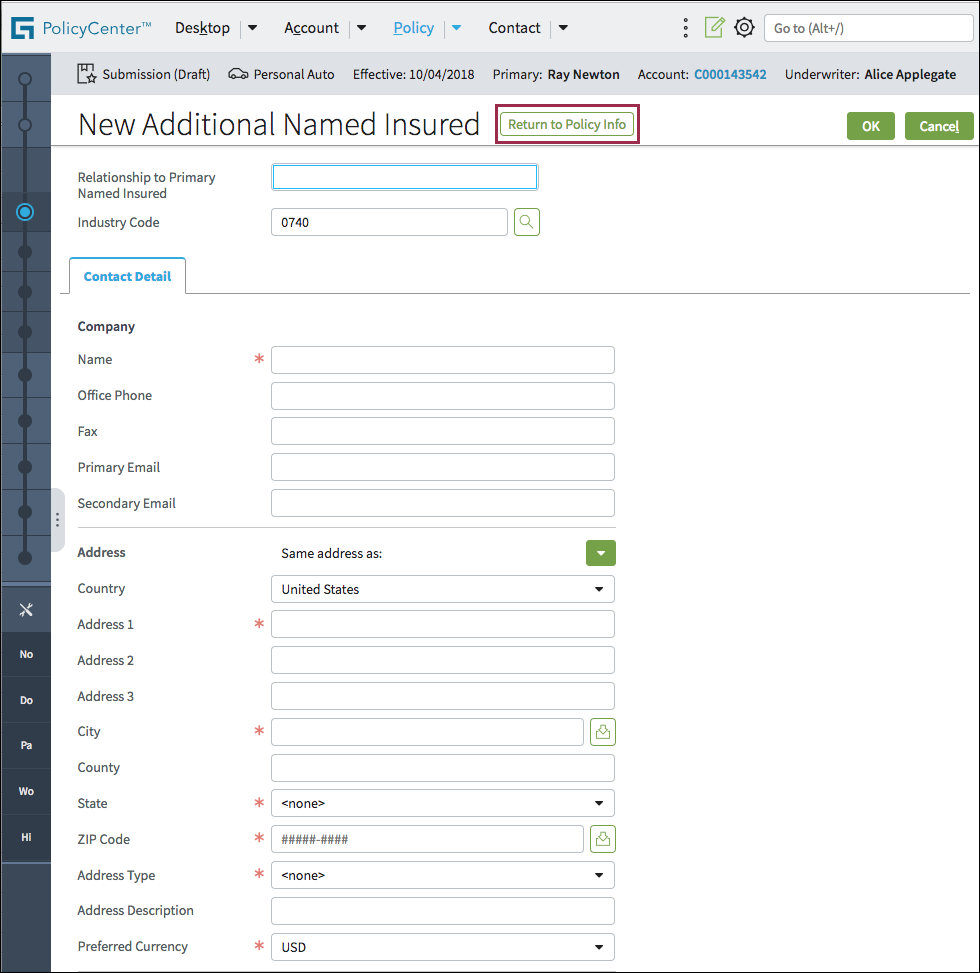The width and height of the screenshot is (980, 973).
Task: Click the Industry Code search magnifier icon
Action: [527, 222]
